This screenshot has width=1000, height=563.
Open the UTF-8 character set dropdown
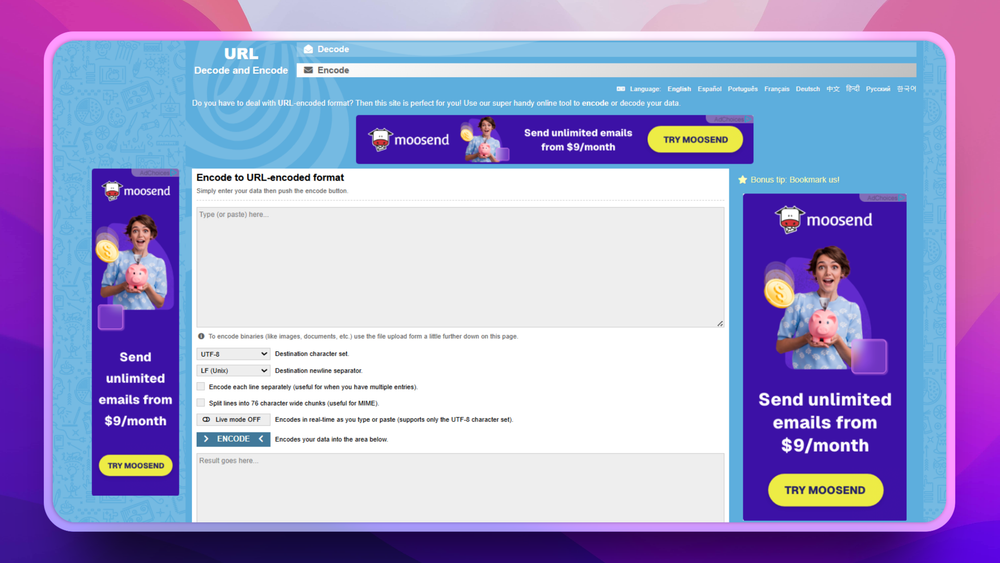[x=233, y=354]
